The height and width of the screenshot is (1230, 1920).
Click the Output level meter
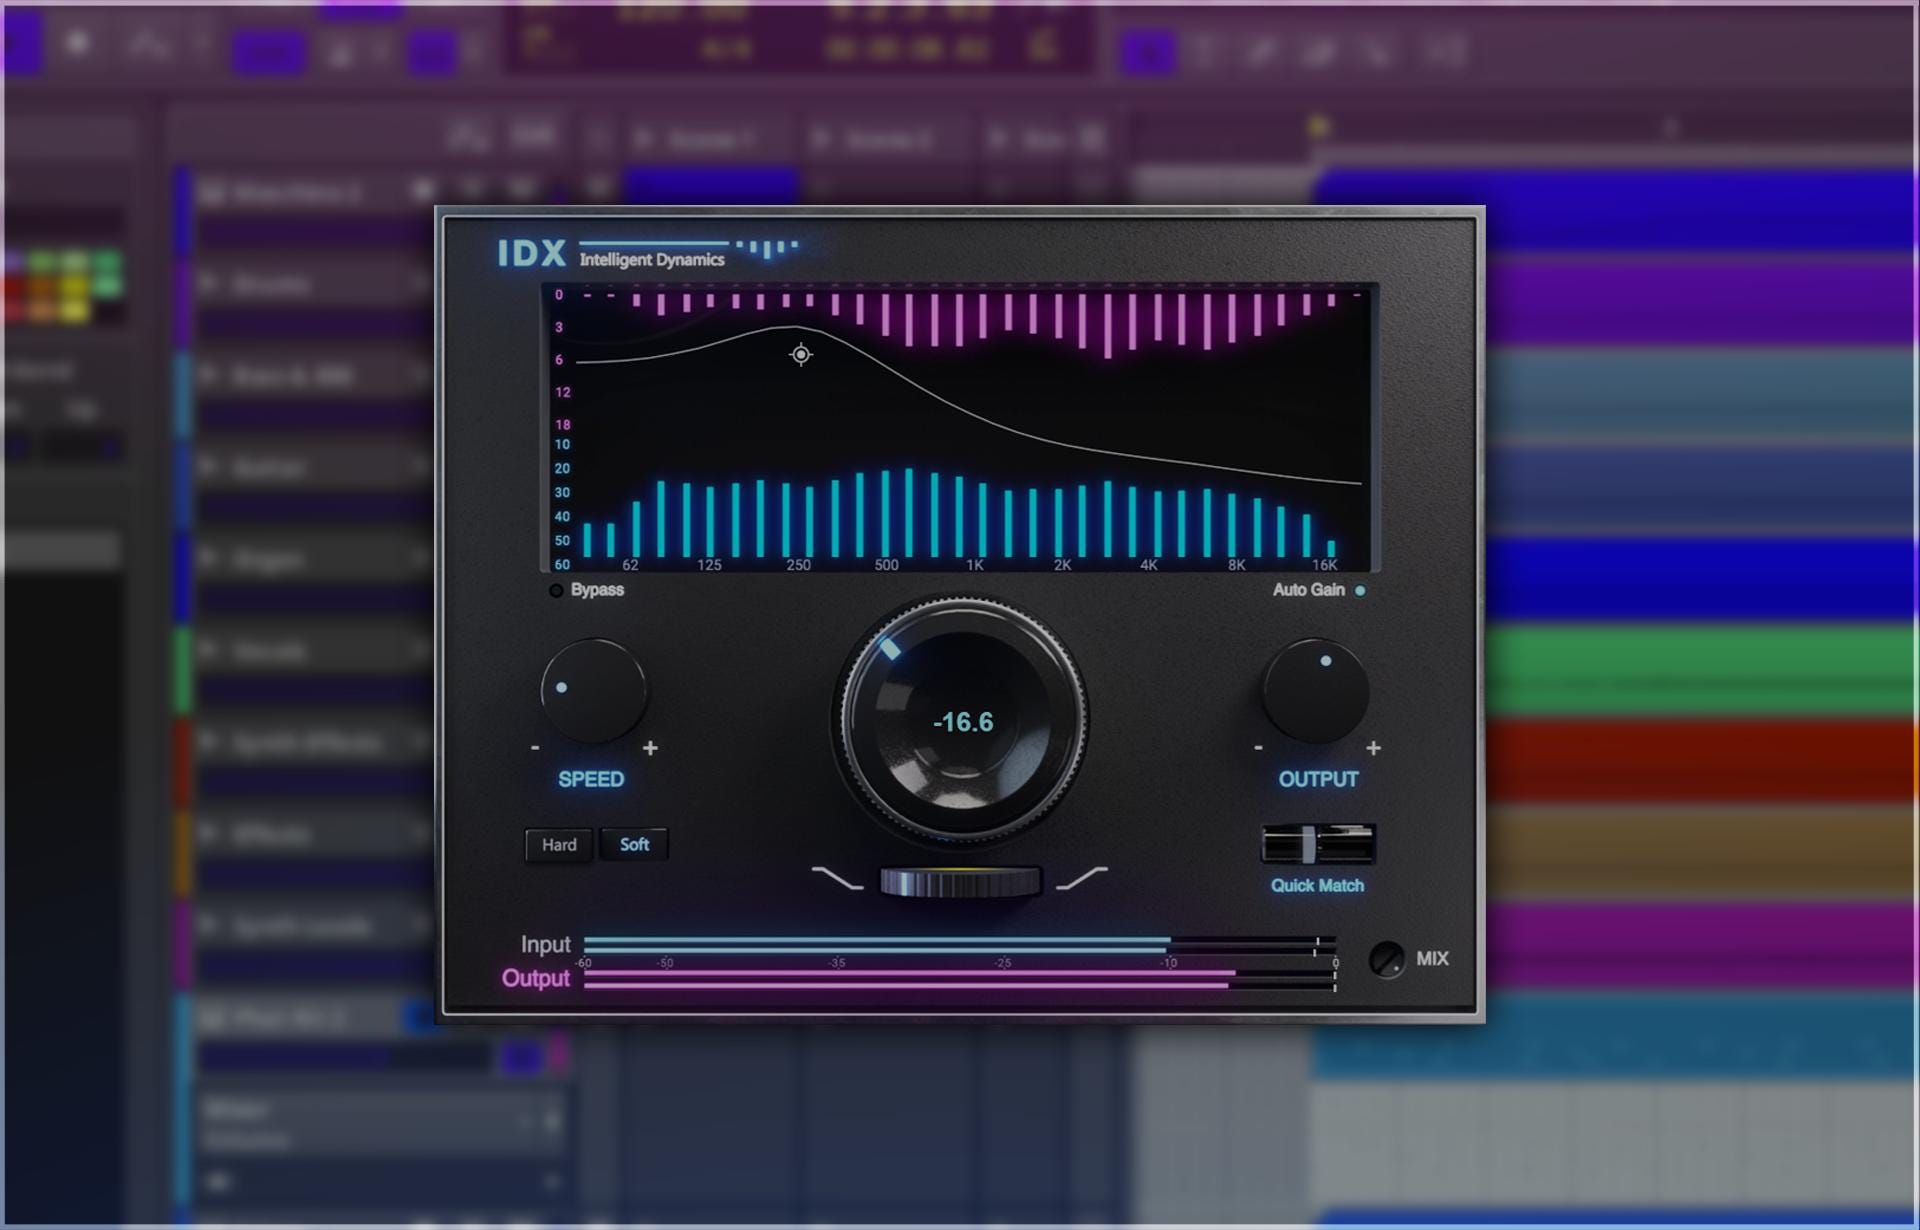[x=960, y=979]
